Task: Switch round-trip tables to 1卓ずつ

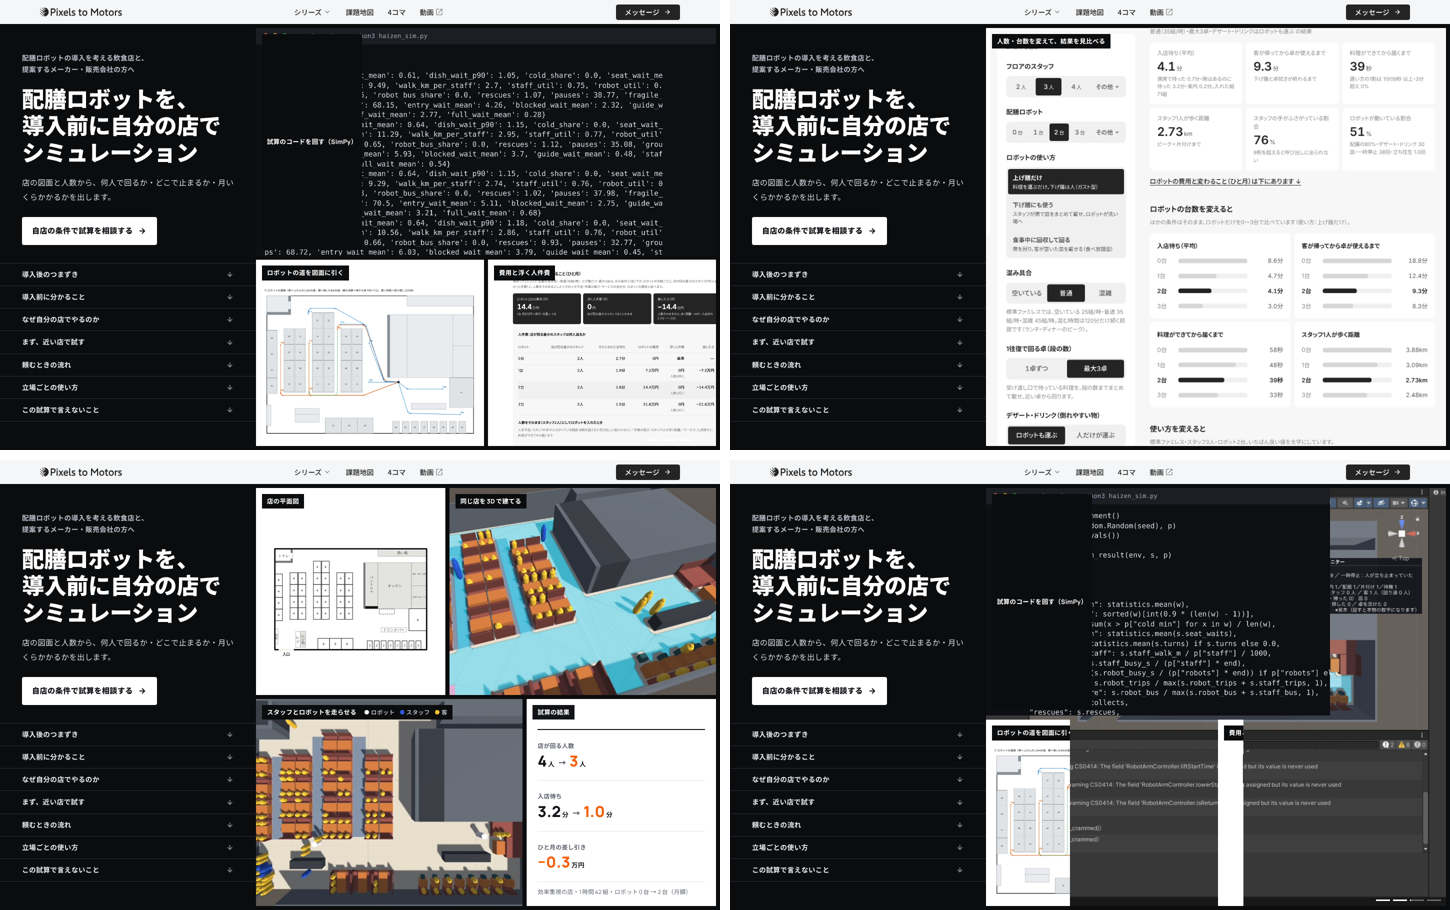Action: 1036,368
